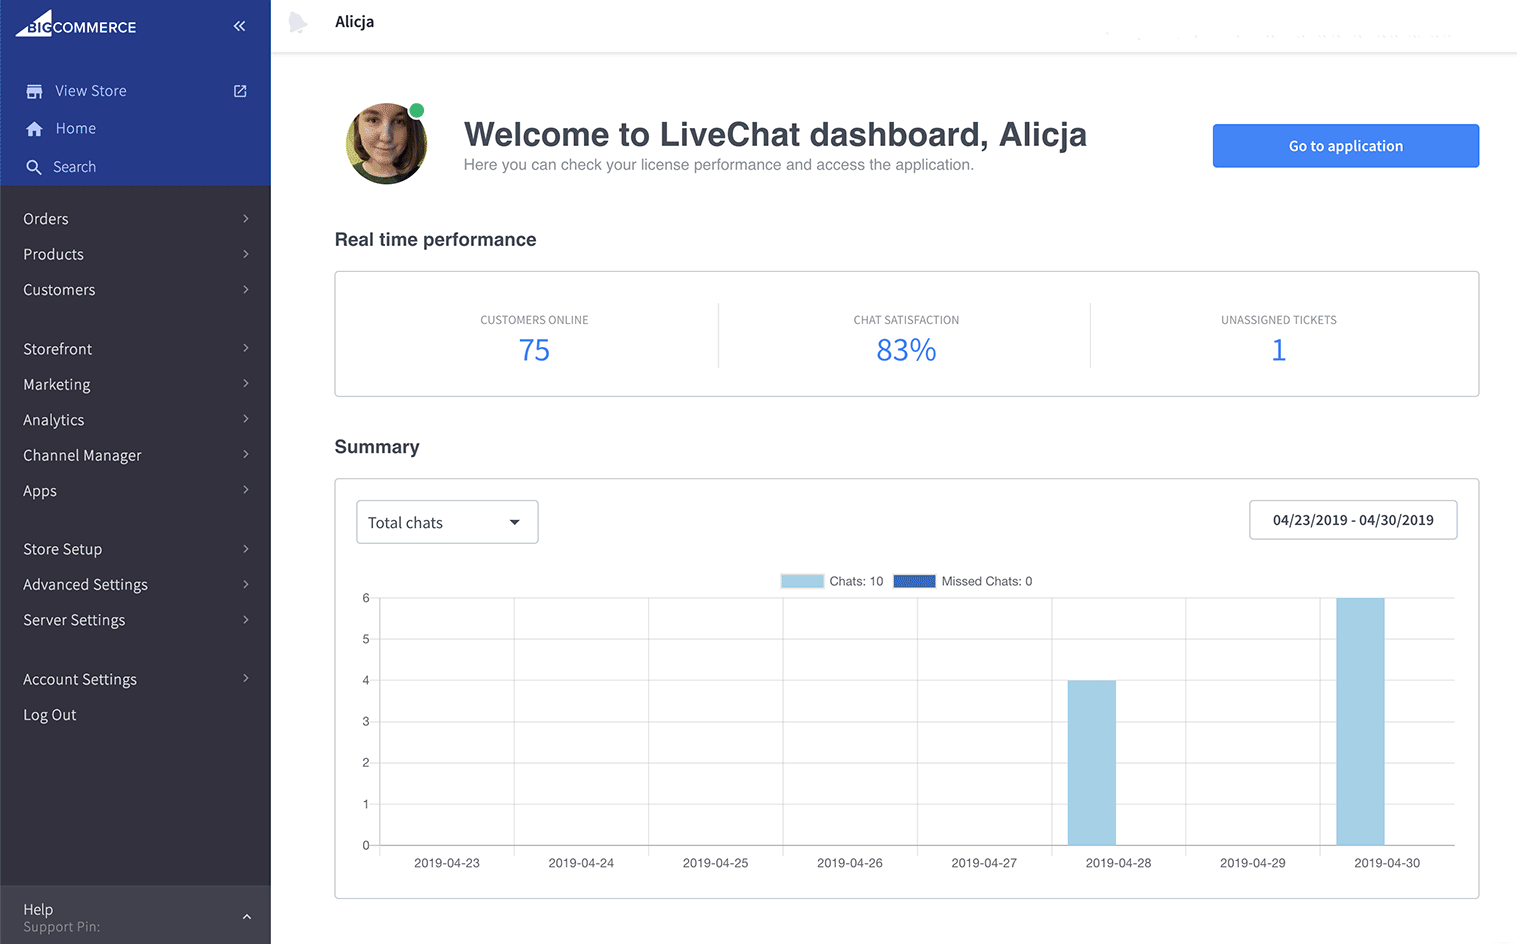Expand Storefront using its chevron

point(246,348)
